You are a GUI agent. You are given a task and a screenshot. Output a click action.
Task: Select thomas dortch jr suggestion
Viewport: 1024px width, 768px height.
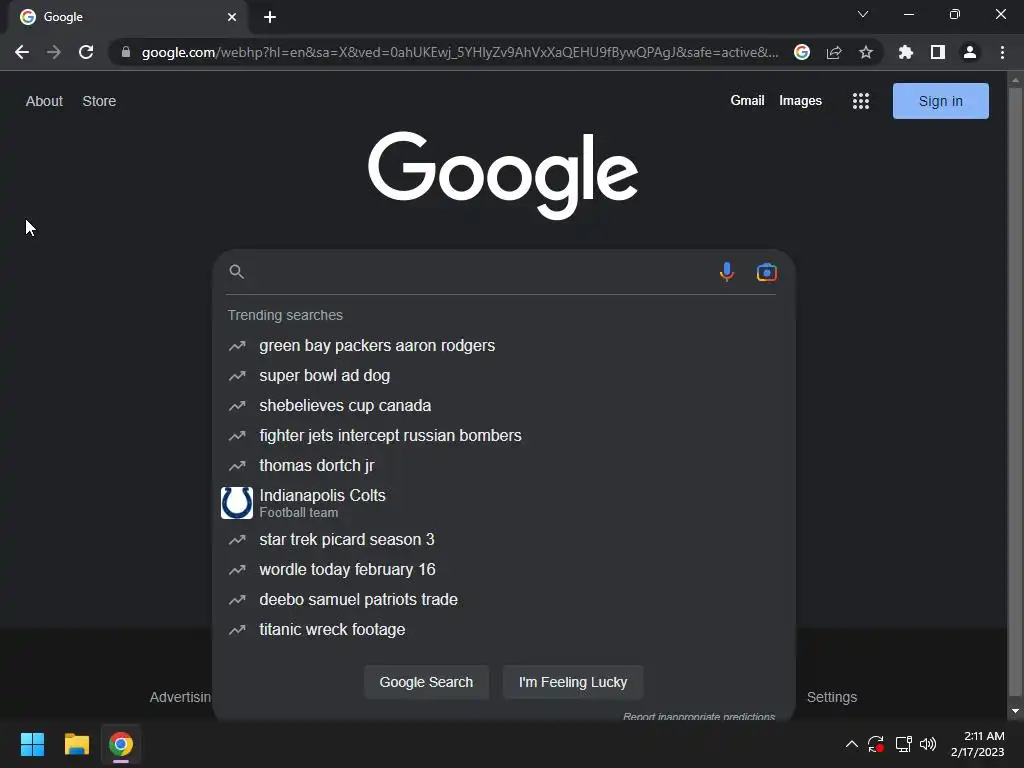(504, 466)
